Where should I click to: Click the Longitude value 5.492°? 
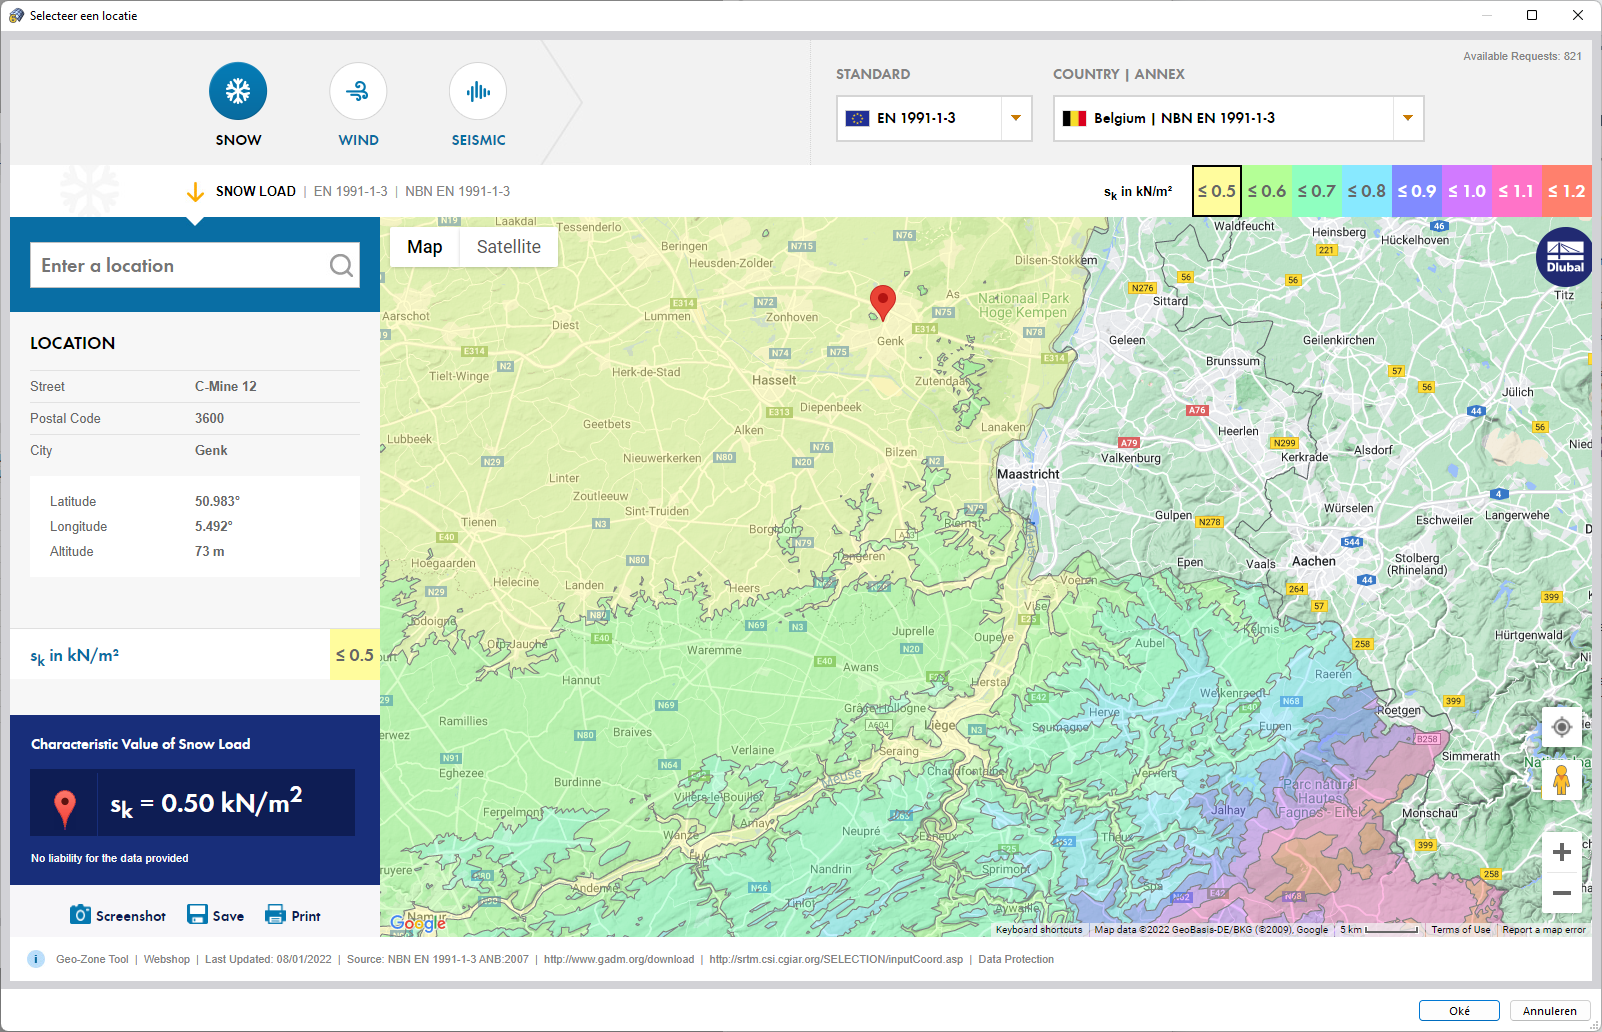pyautogui.click(x=213, y=526)
